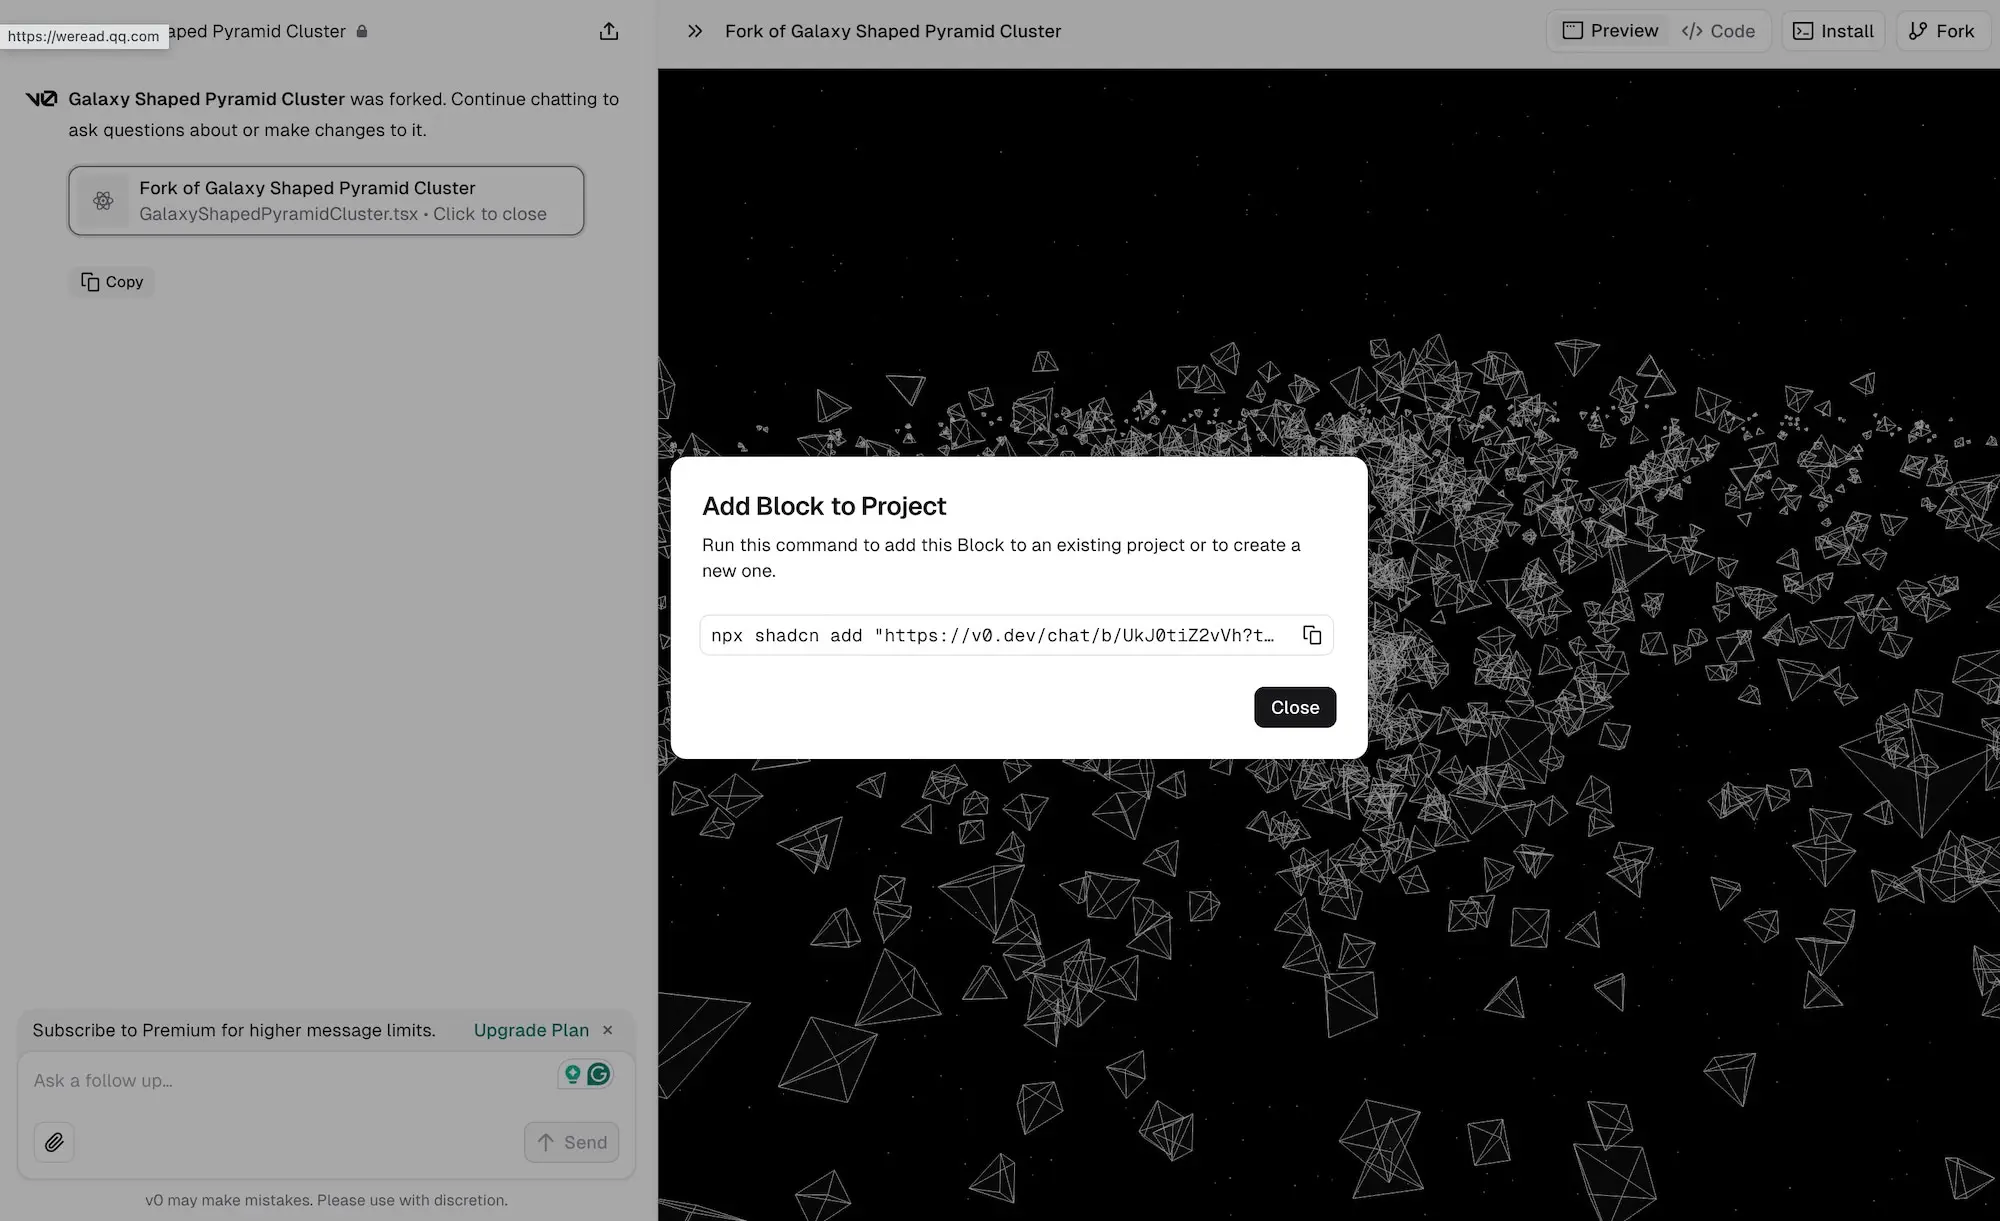Click the share/export icon top right
The height and width of the screenshot is (1221, 2000).
point(609,30)
